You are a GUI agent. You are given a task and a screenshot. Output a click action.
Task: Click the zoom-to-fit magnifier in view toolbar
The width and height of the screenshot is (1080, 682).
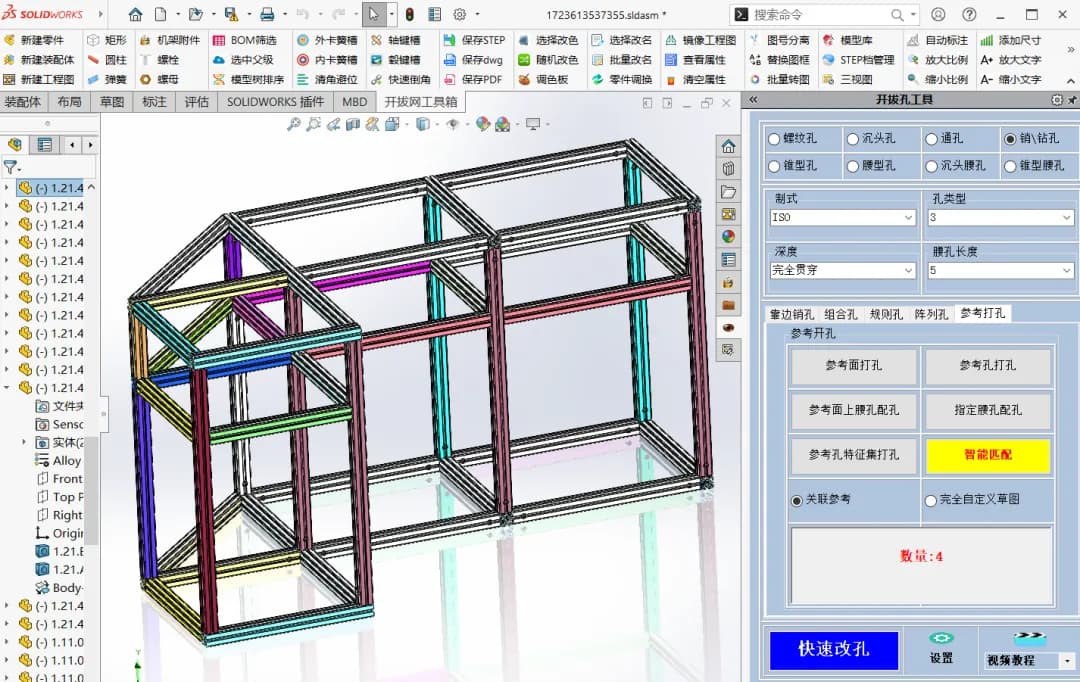(293, 124)
